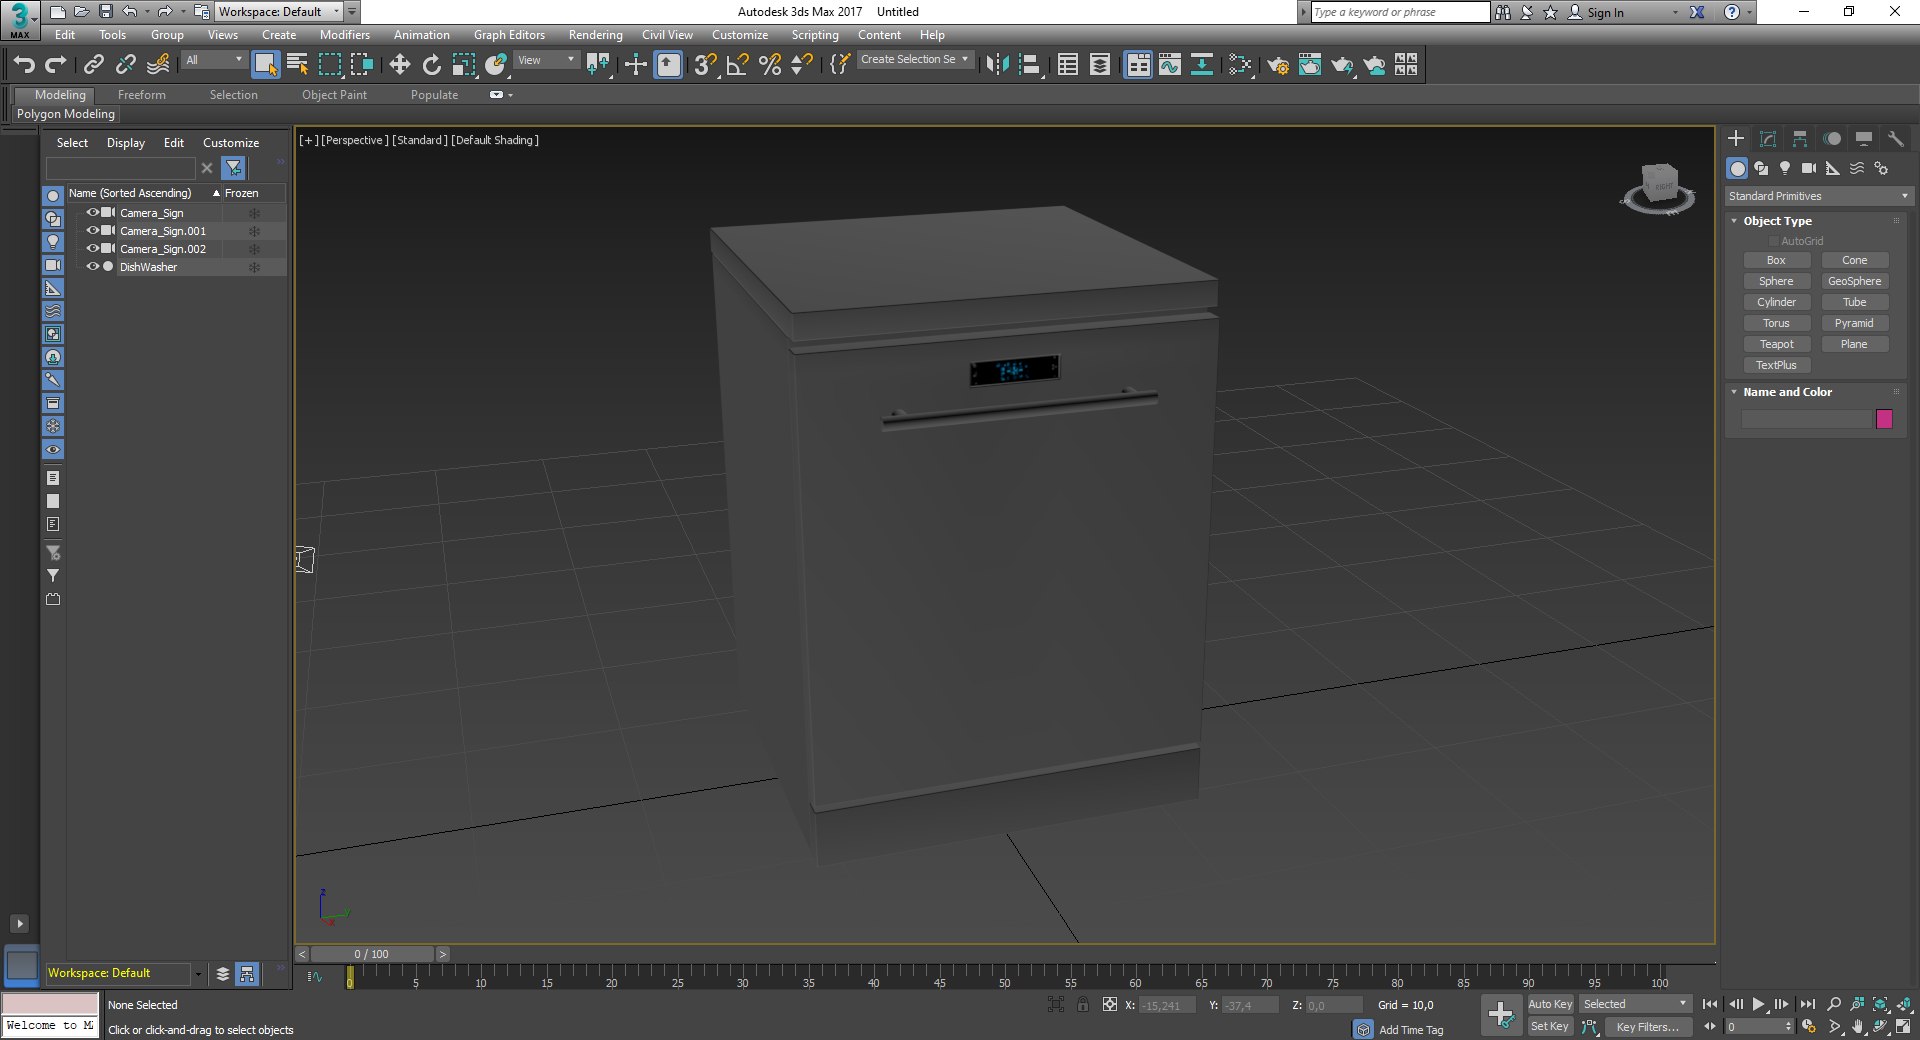Open the View reference coordinate dropdown
Viewport: 1920px width, 1040px height.
click(x=546, y=60)
